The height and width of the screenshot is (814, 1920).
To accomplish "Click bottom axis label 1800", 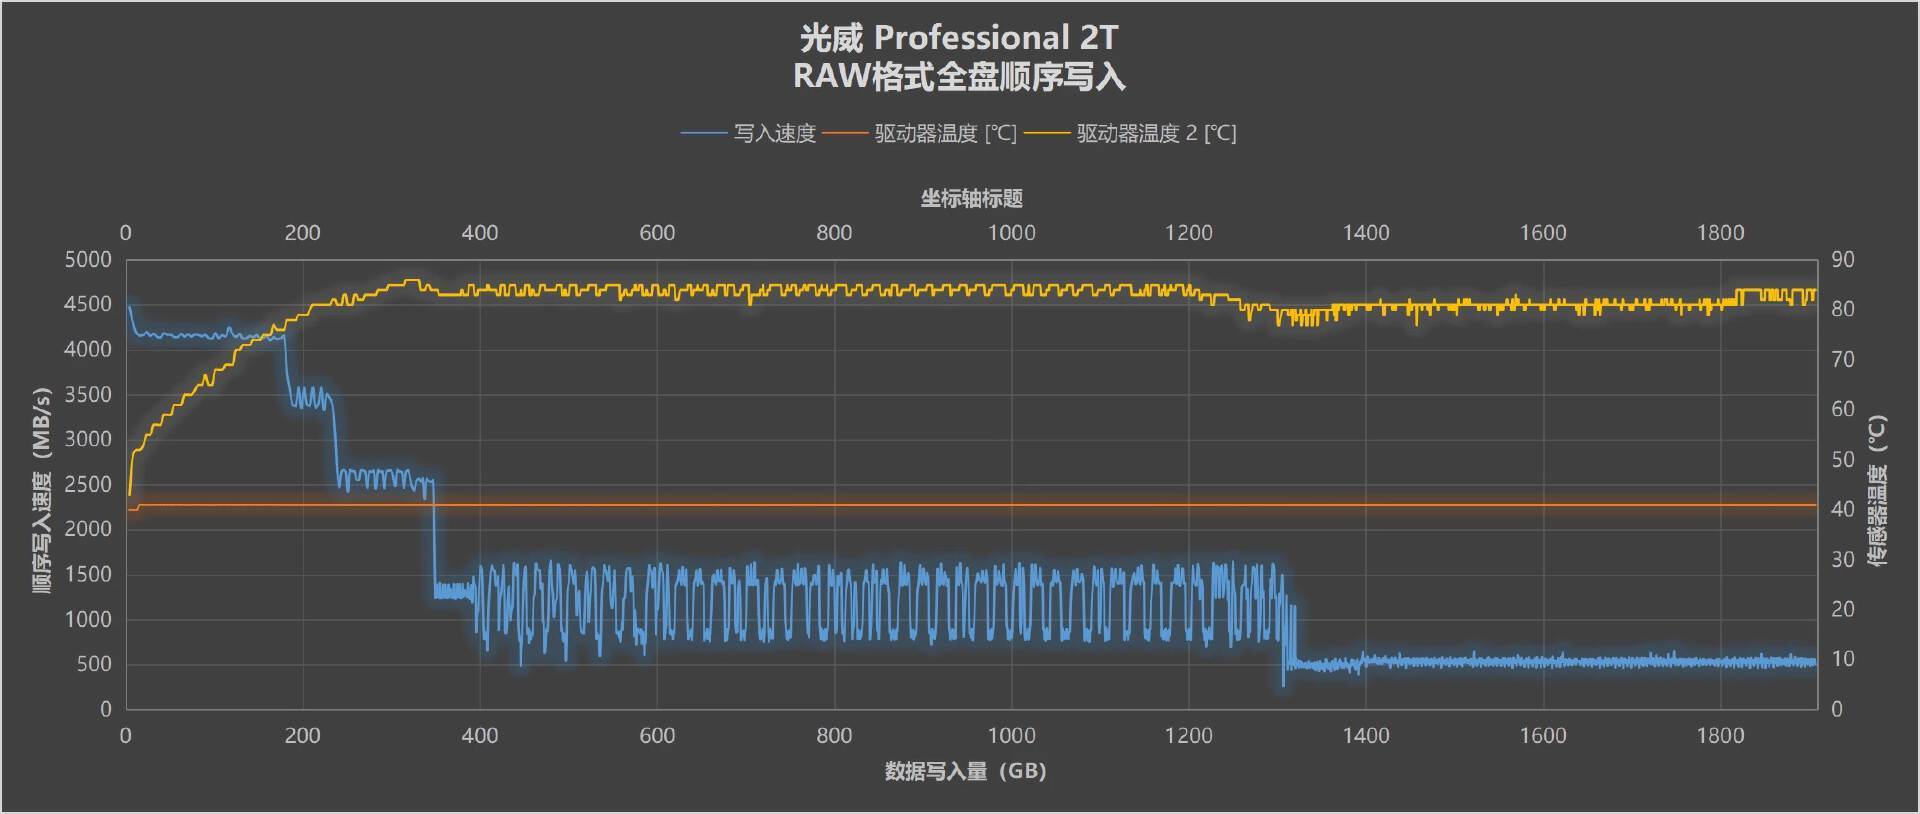I will [x=1720, y=736].
